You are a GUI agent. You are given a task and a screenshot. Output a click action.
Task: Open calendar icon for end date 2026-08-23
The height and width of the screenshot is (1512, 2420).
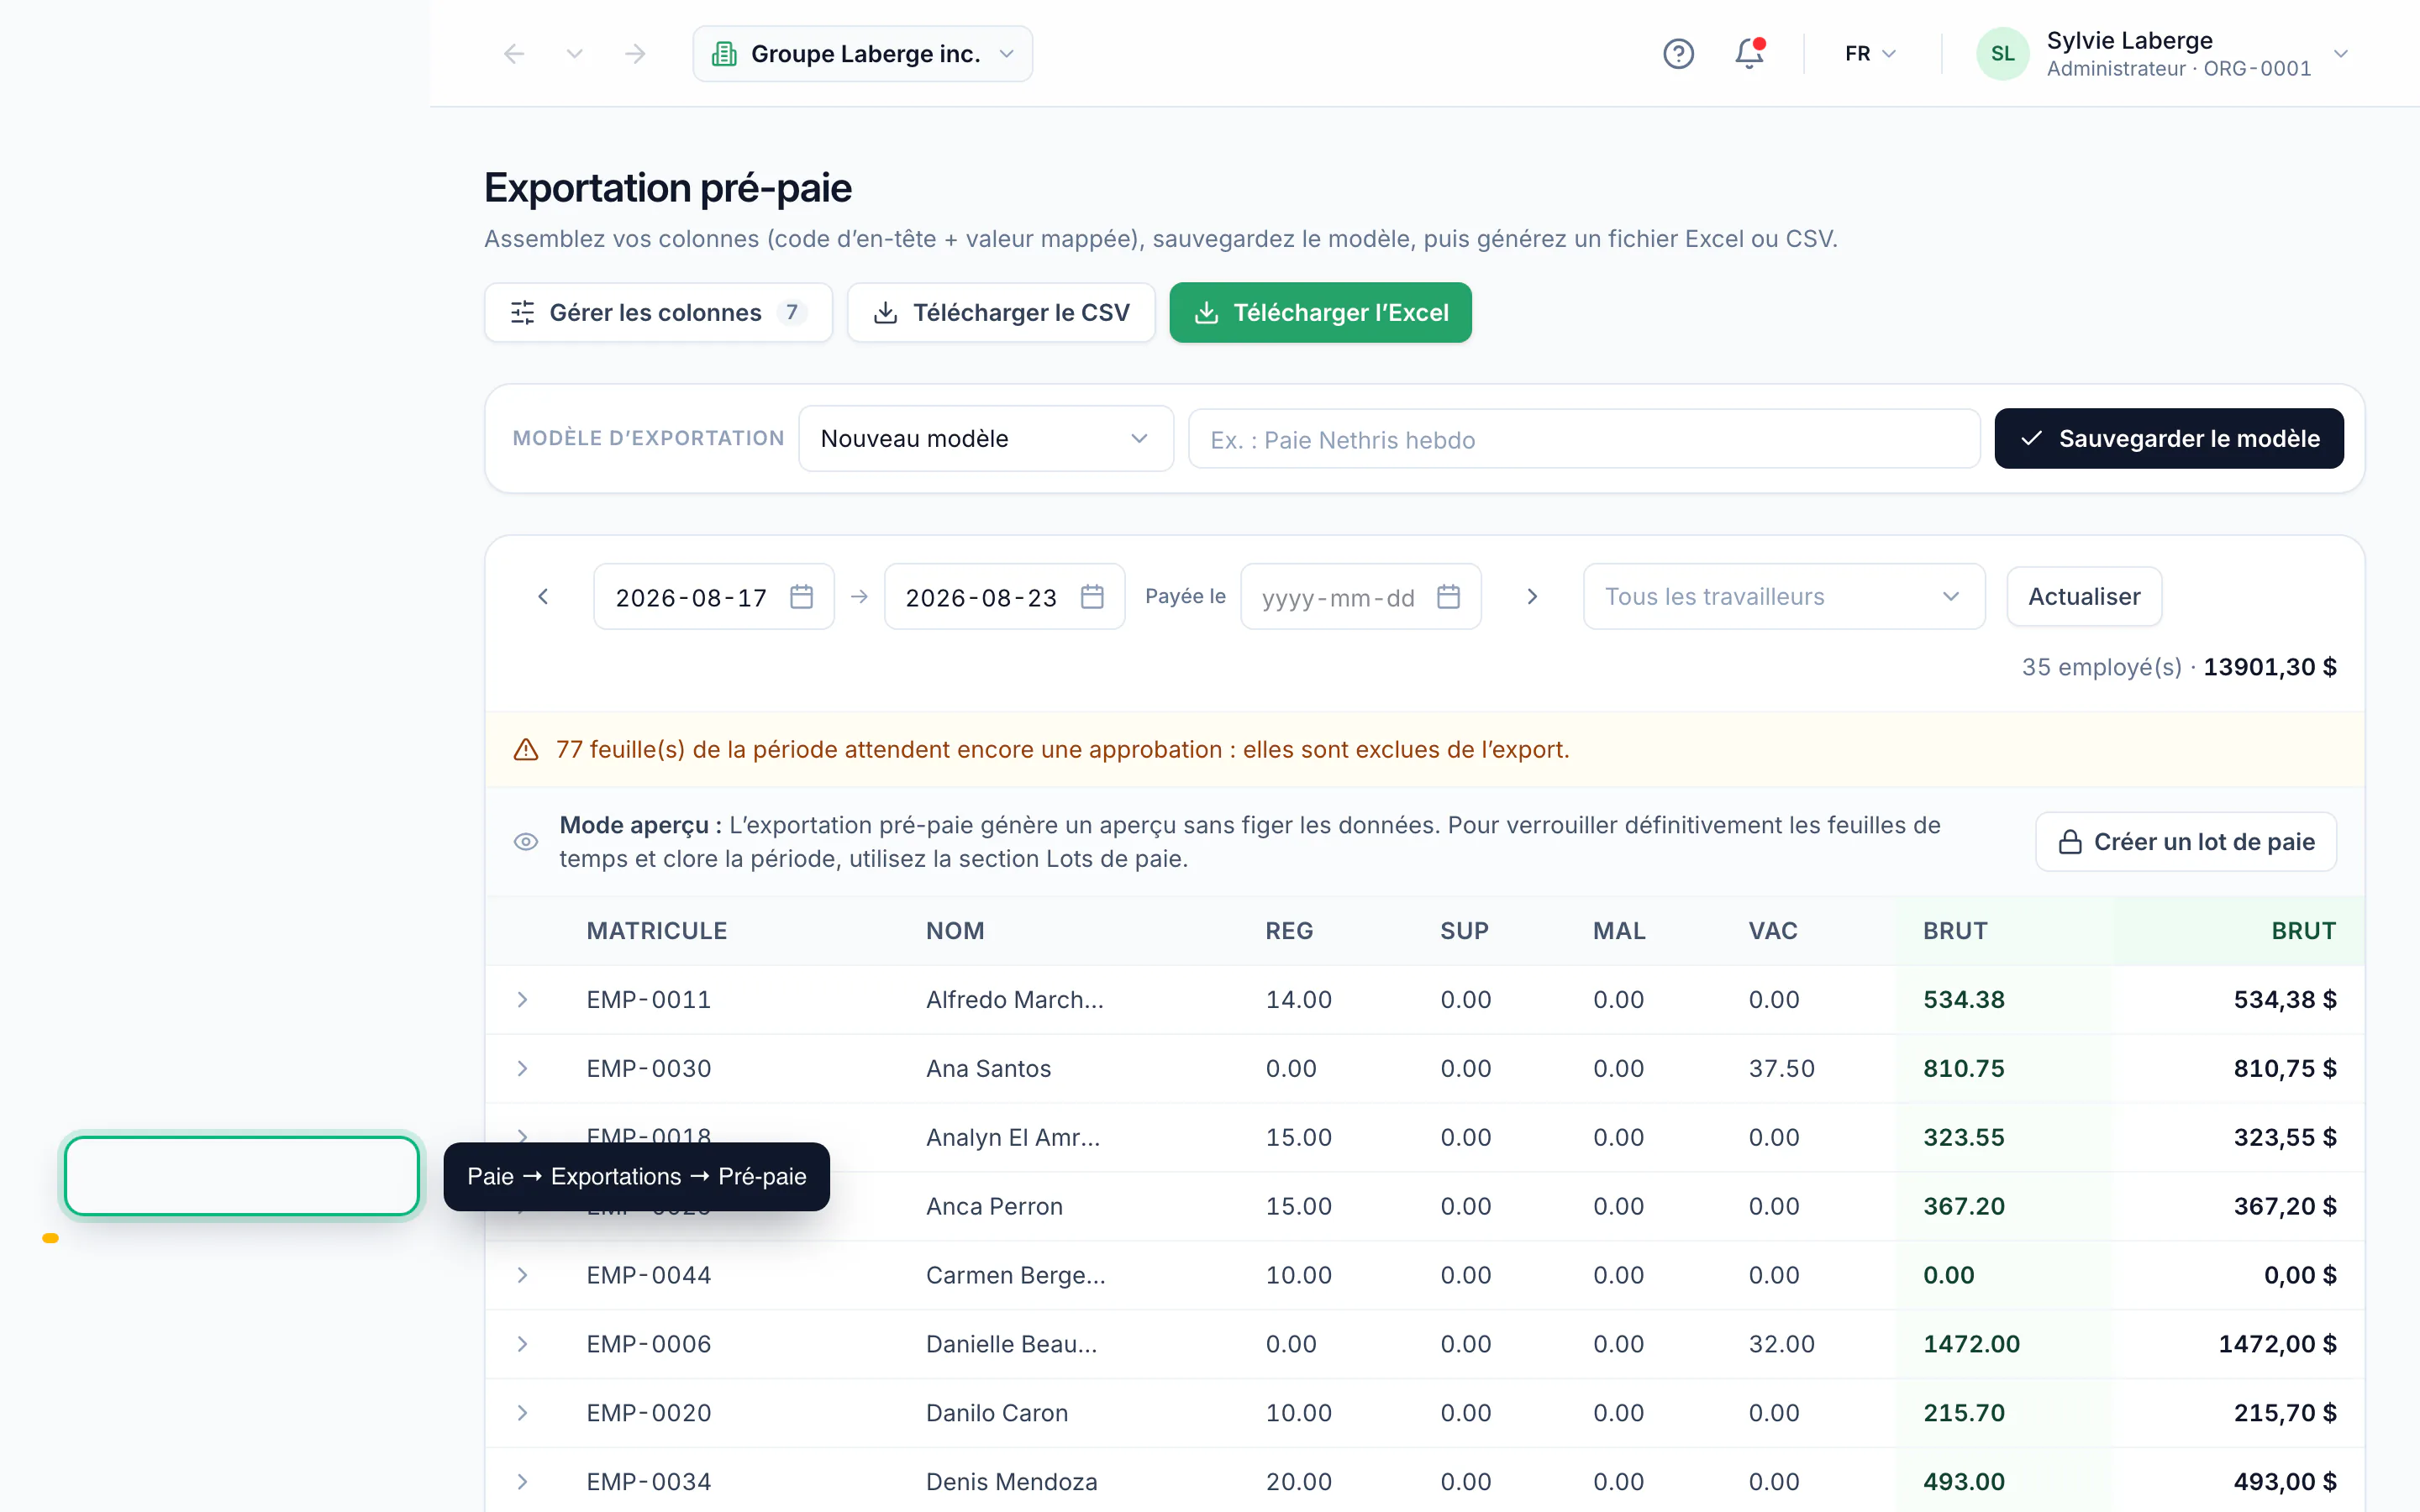tap(1092, 597)
